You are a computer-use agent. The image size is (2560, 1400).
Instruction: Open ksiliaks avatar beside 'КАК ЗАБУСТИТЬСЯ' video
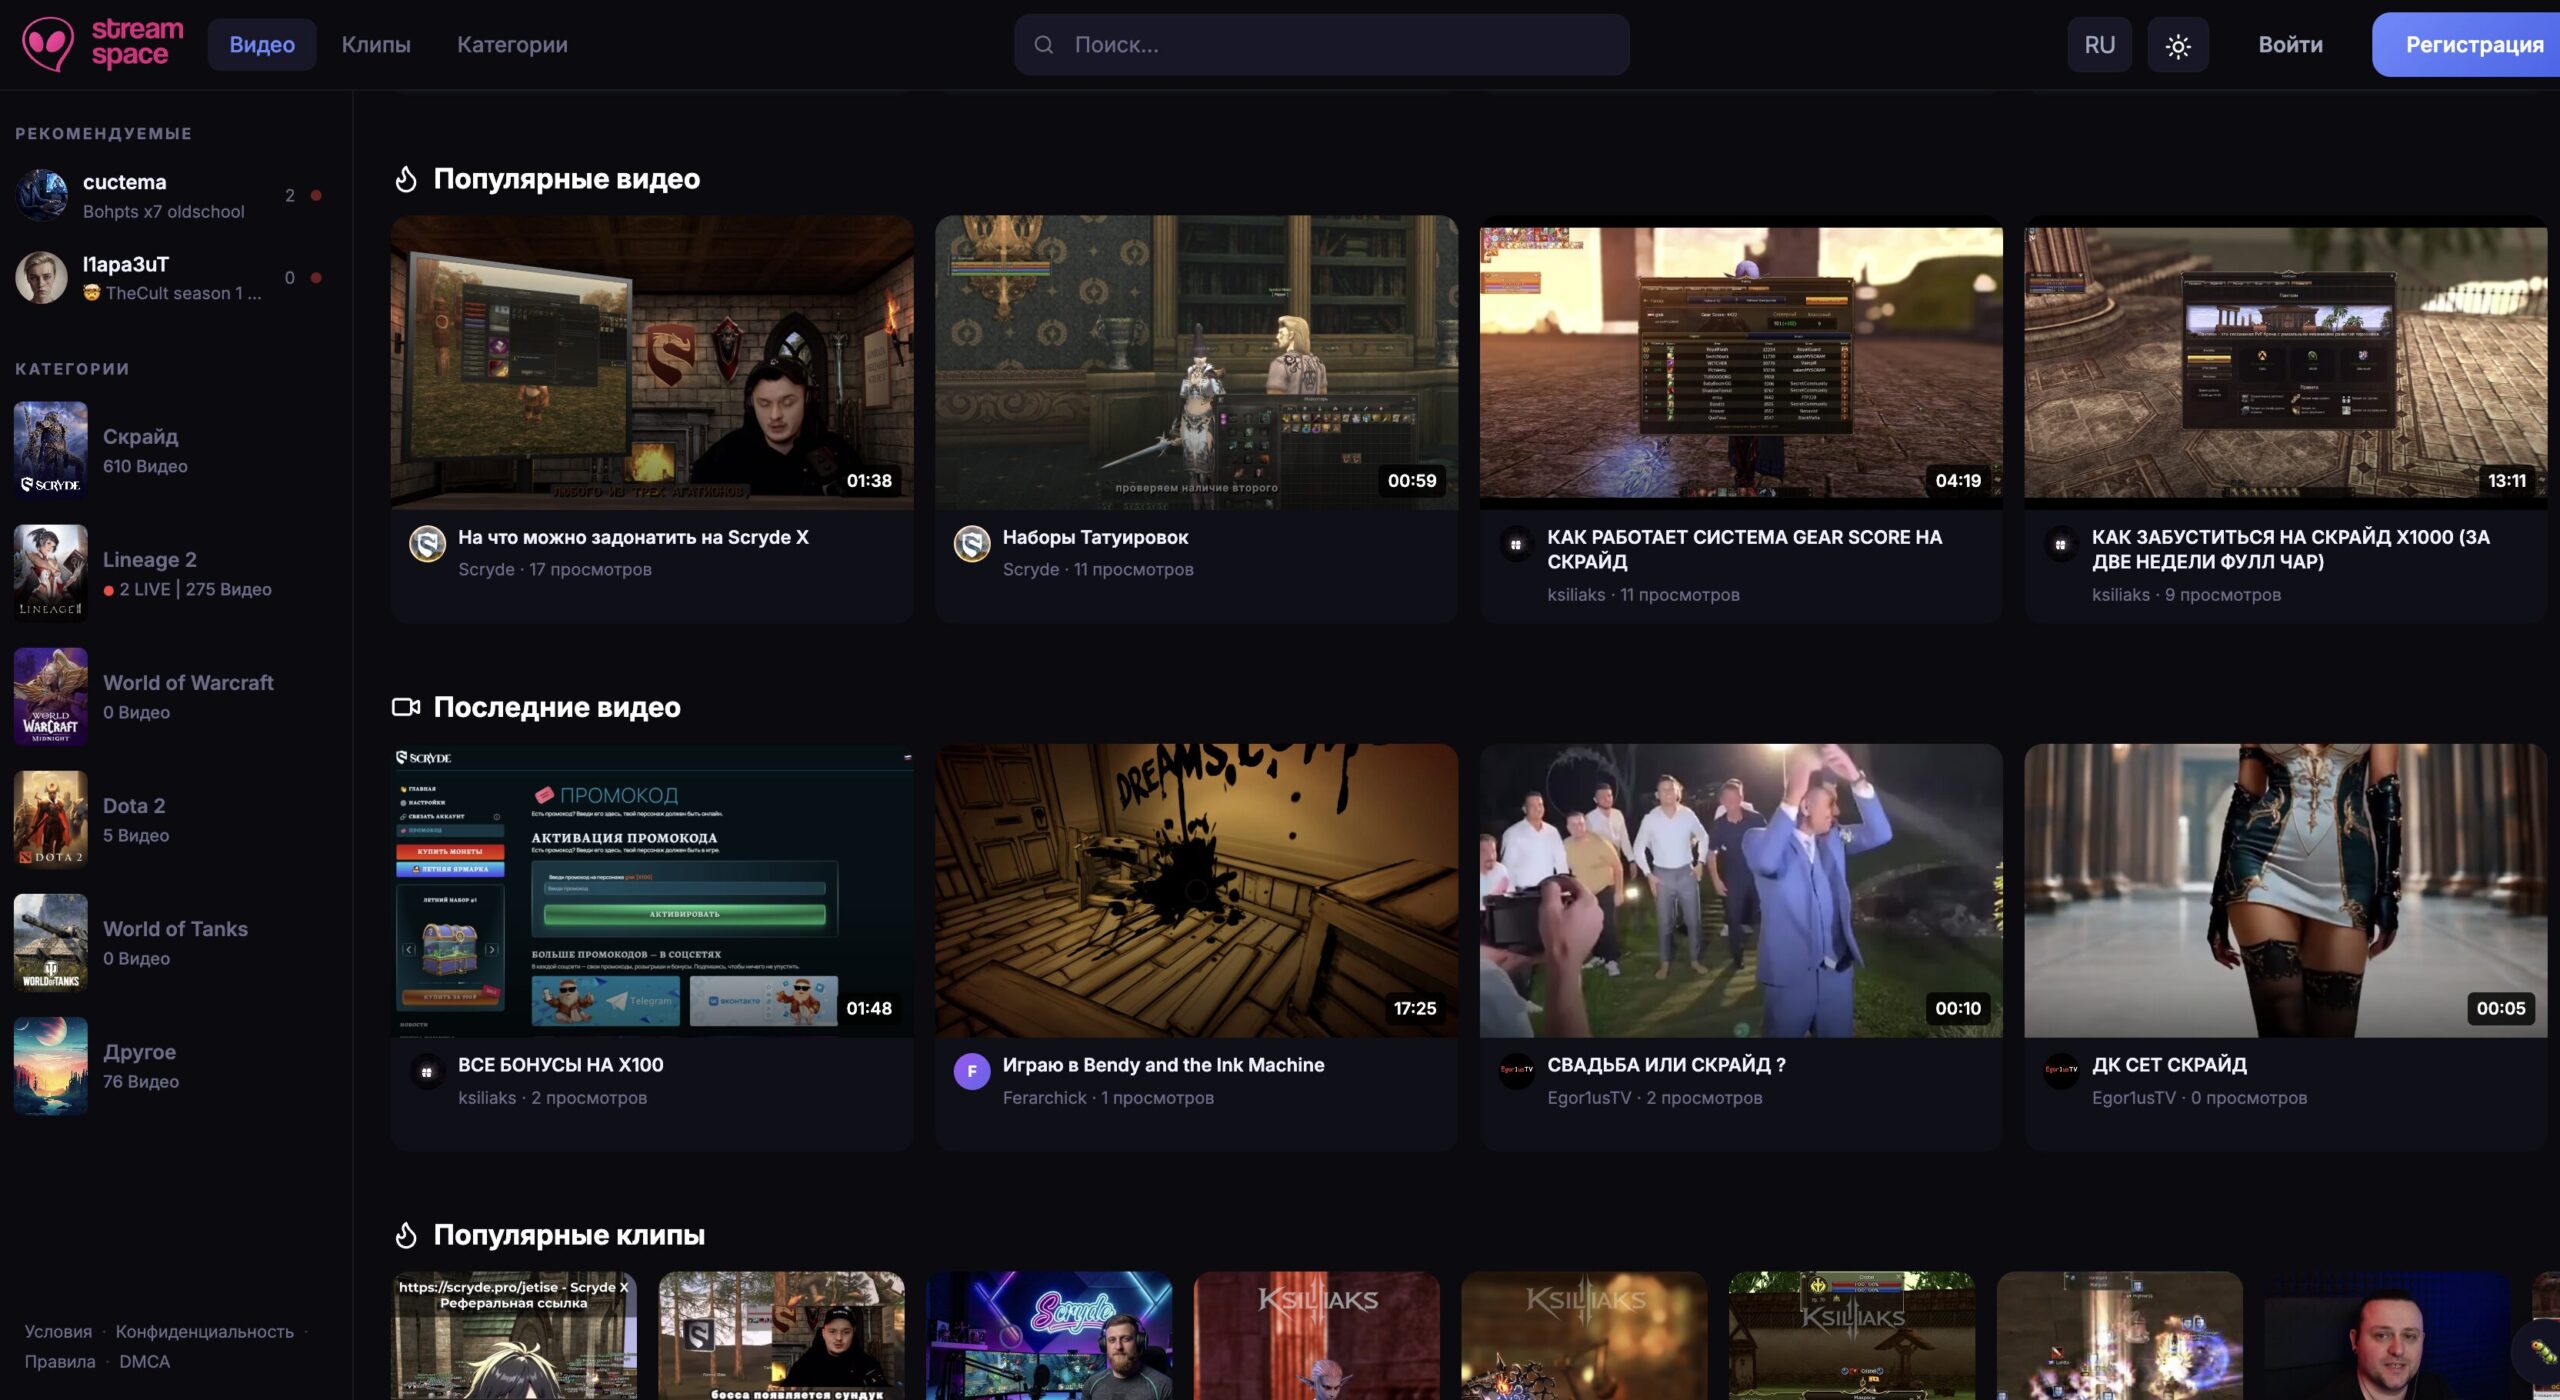pos(2061,544)
